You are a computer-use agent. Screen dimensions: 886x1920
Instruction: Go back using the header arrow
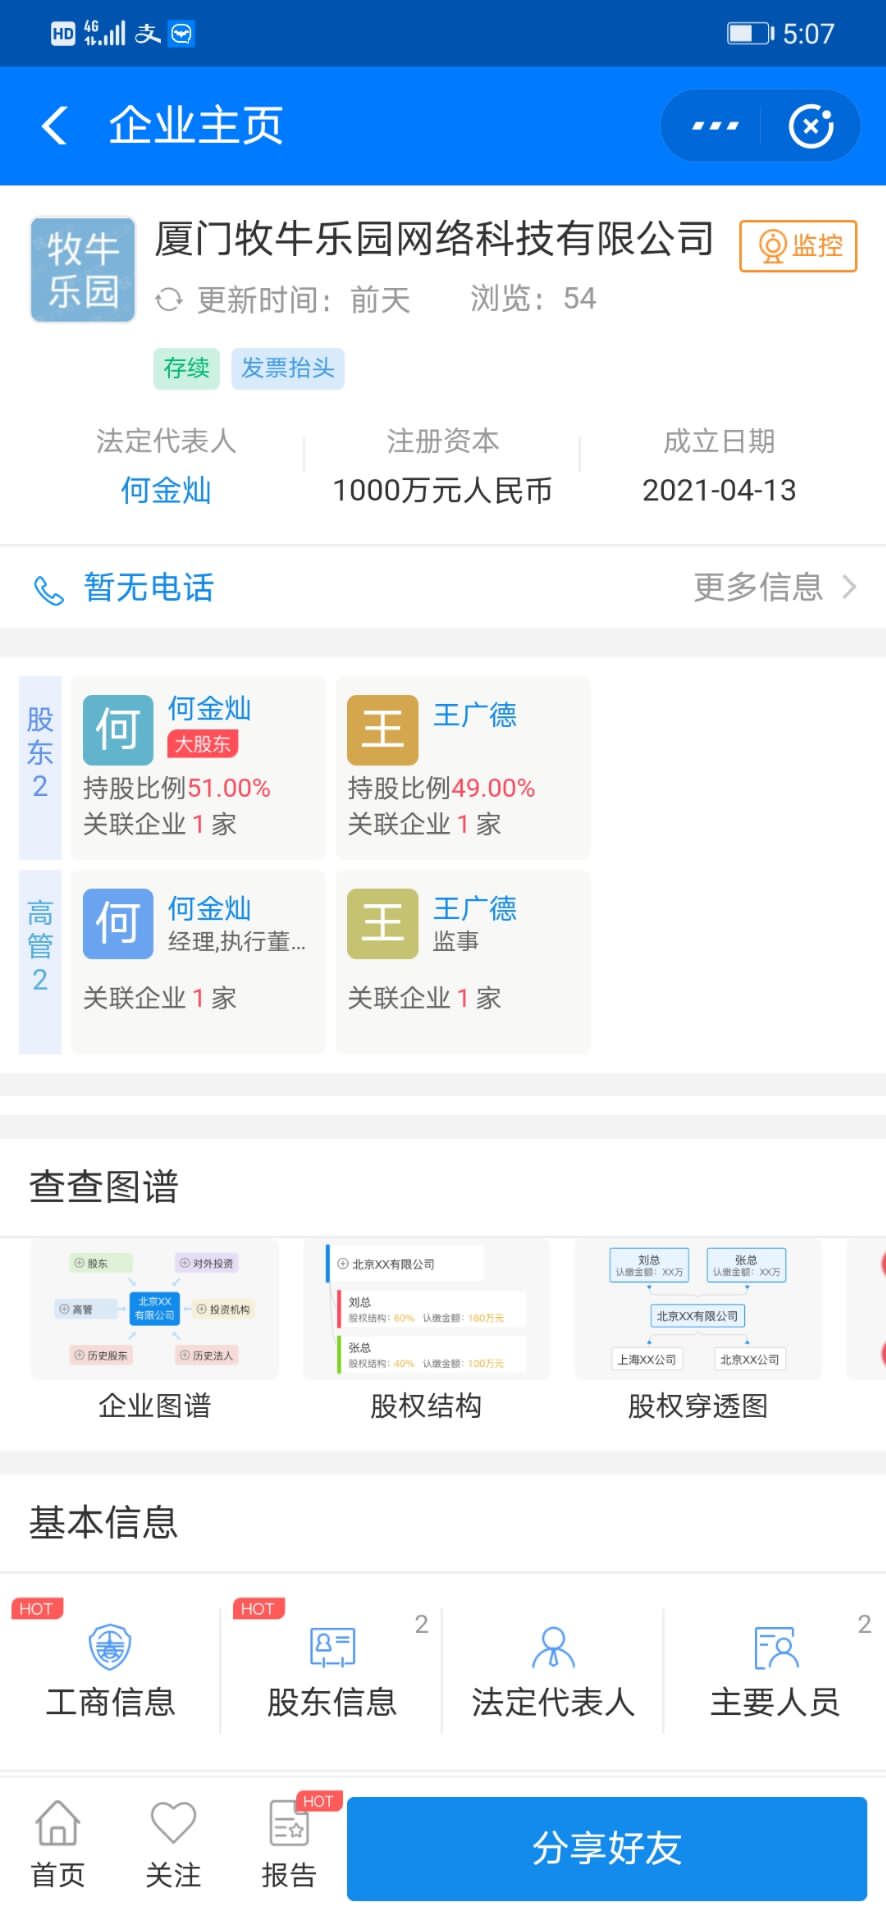[55, 126]
